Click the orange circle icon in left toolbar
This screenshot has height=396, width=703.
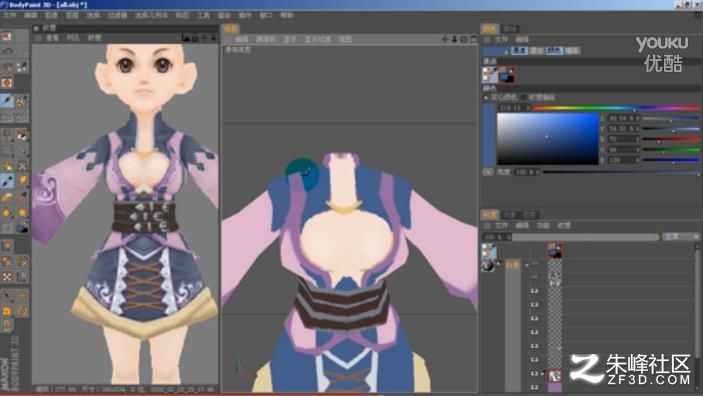[7, 83]
